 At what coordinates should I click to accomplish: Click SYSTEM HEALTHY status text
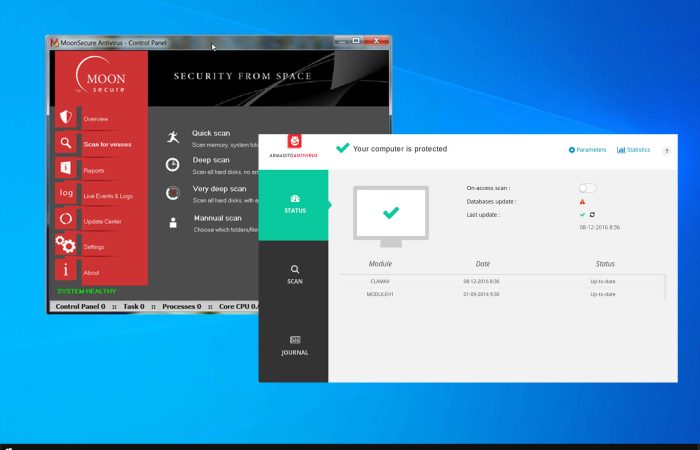point(87,291)
